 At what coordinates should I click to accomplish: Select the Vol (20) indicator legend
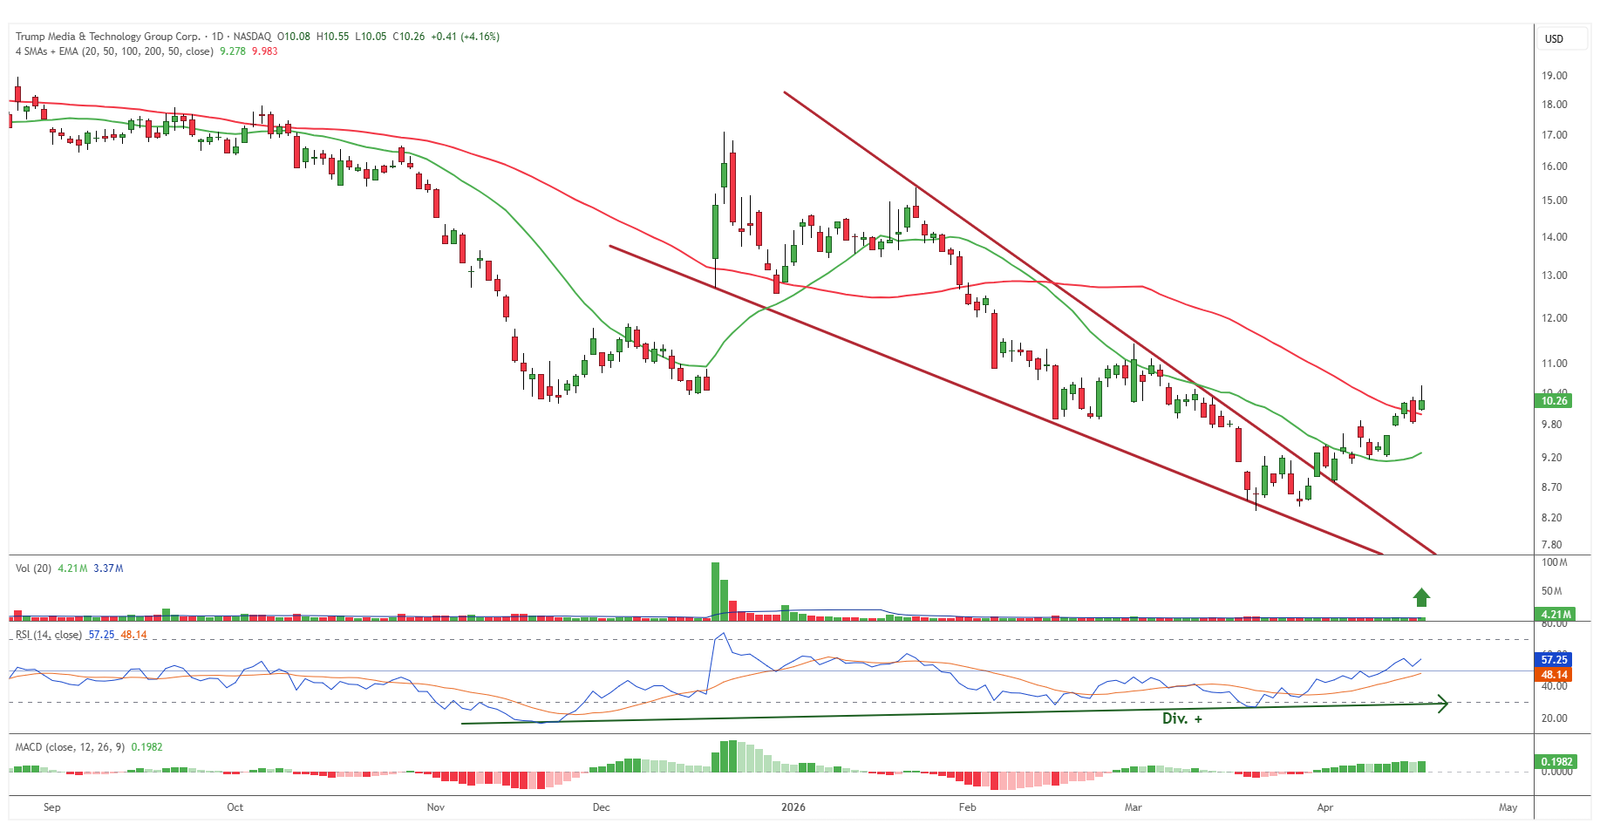[x=33, y=568]
